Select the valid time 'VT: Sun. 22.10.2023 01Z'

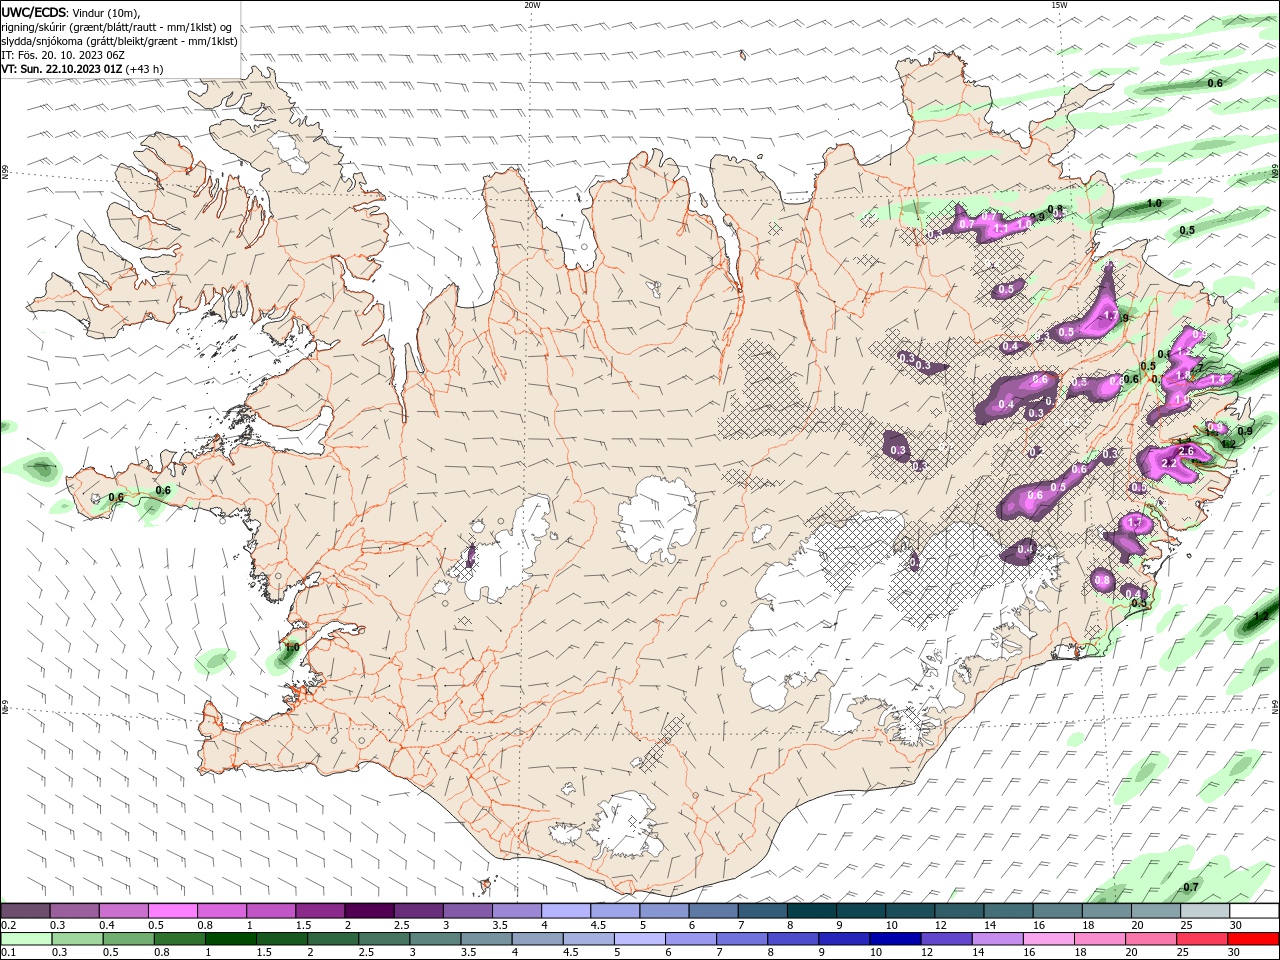(62, 69)
